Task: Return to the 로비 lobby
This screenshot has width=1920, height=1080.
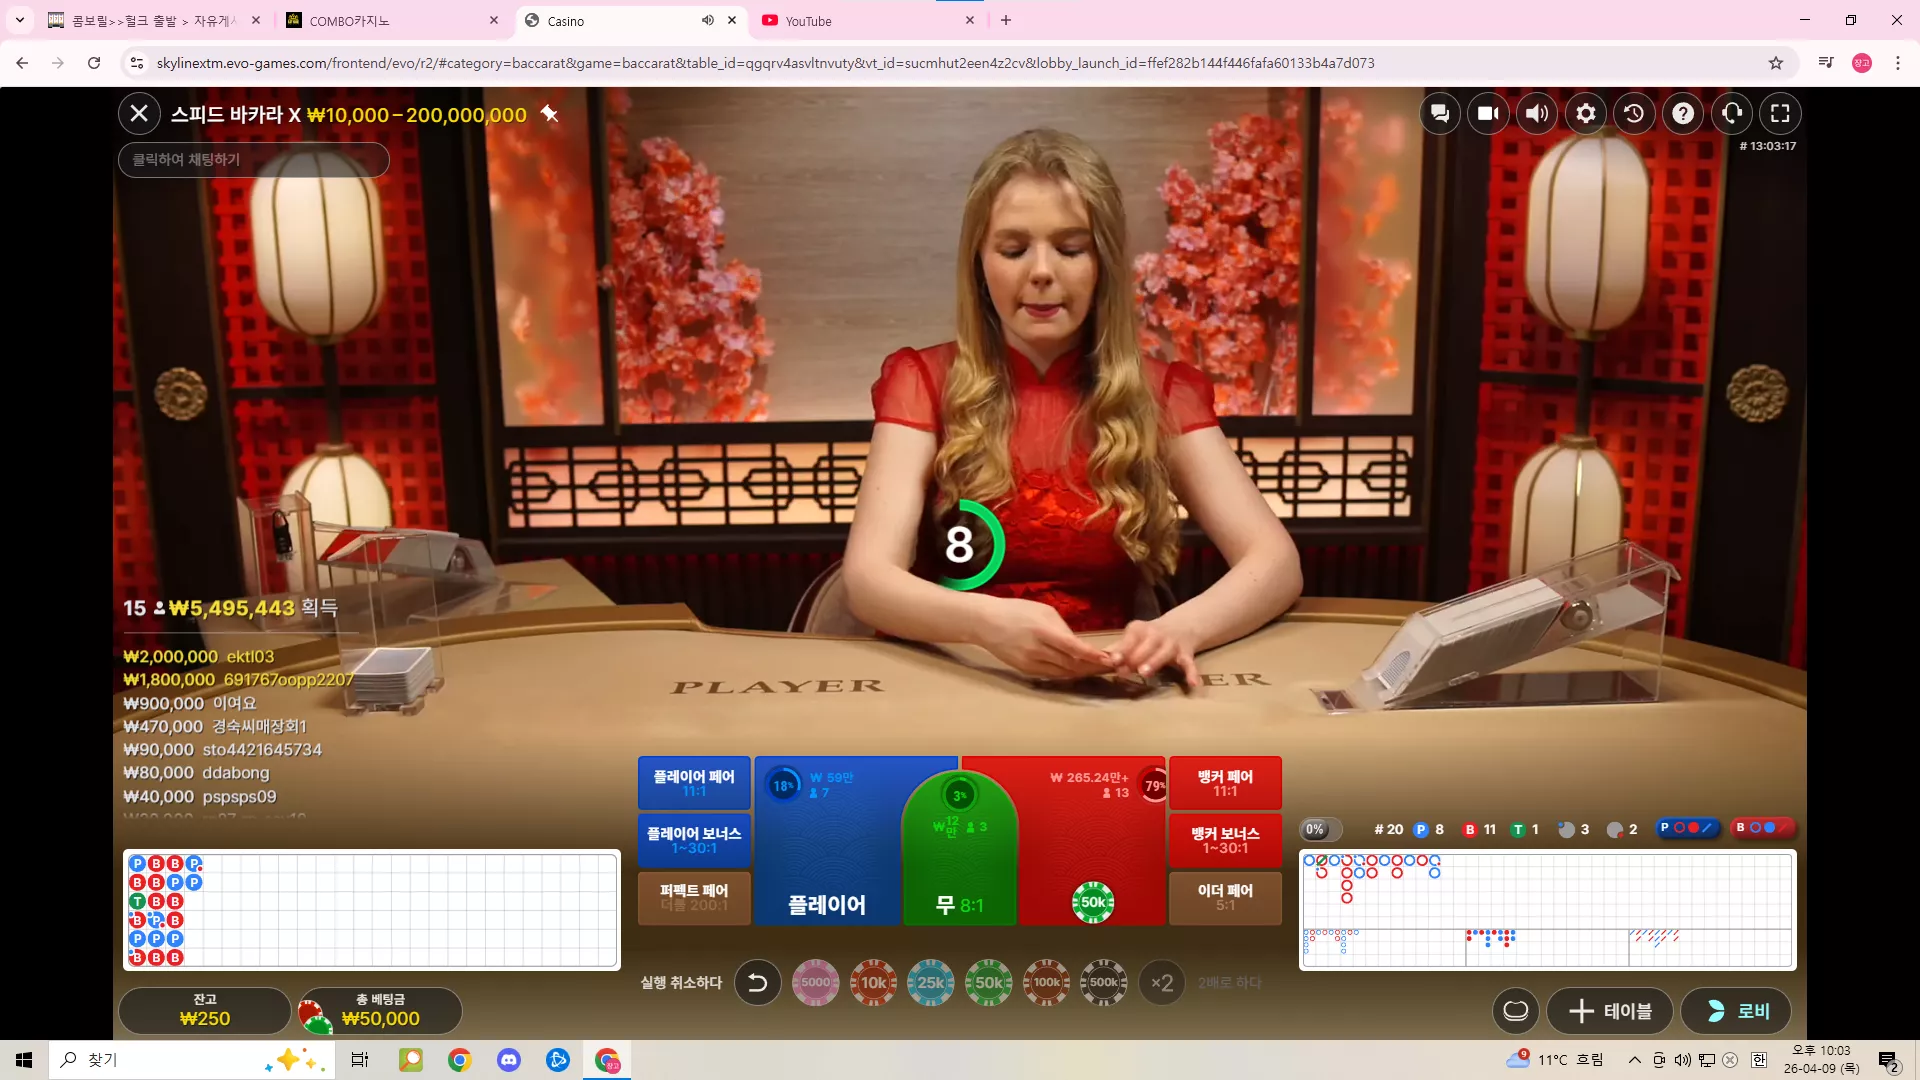Action: pyautogui.click(x=1736, y=1011)
